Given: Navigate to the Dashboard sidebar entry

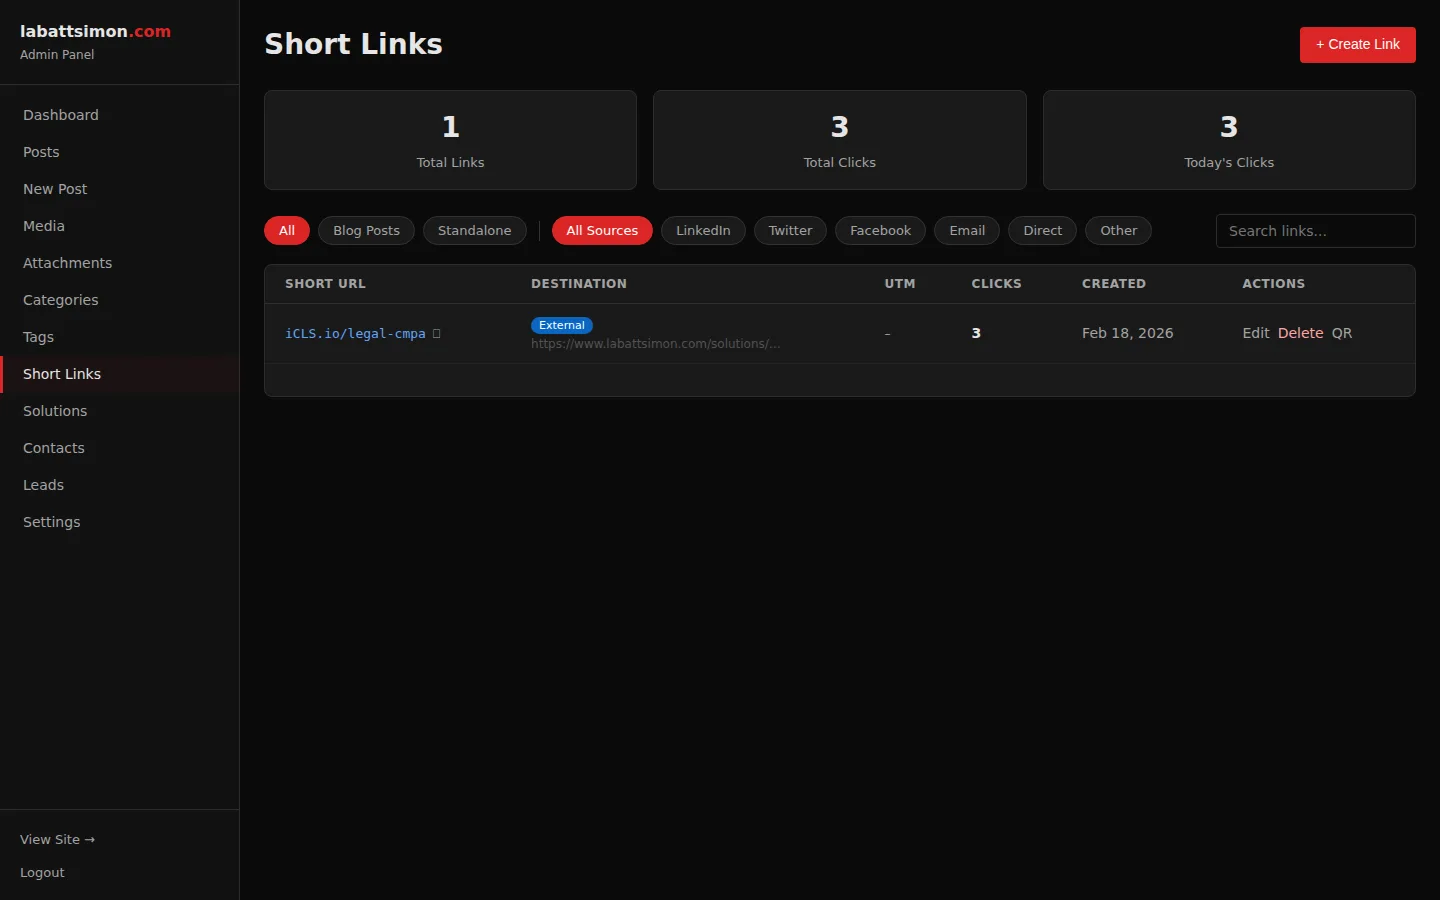Looking at the screenshot, I should pos(60,115).
